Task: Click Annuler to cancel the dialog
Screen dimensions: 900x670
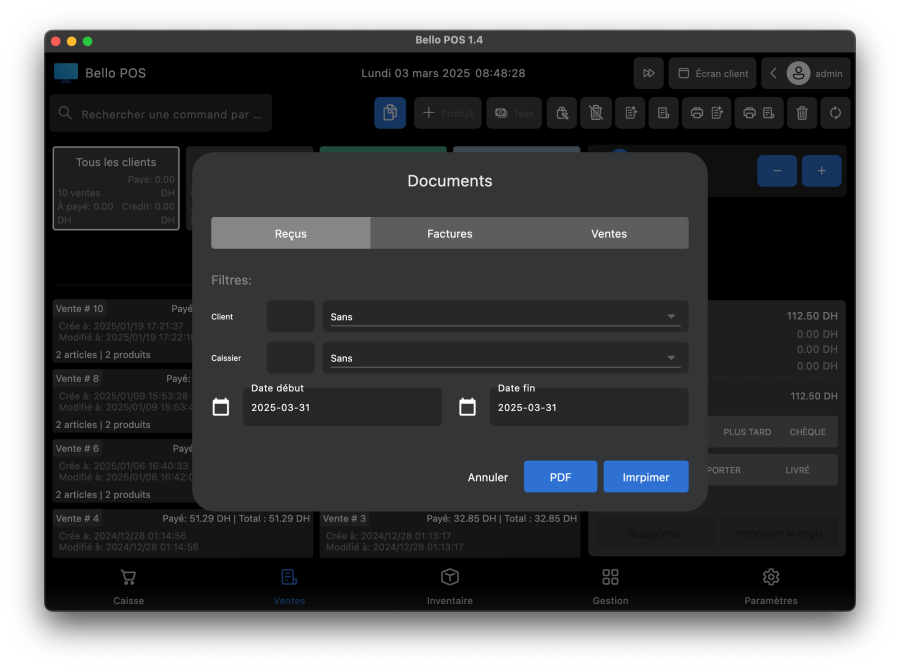Action: 488,477
